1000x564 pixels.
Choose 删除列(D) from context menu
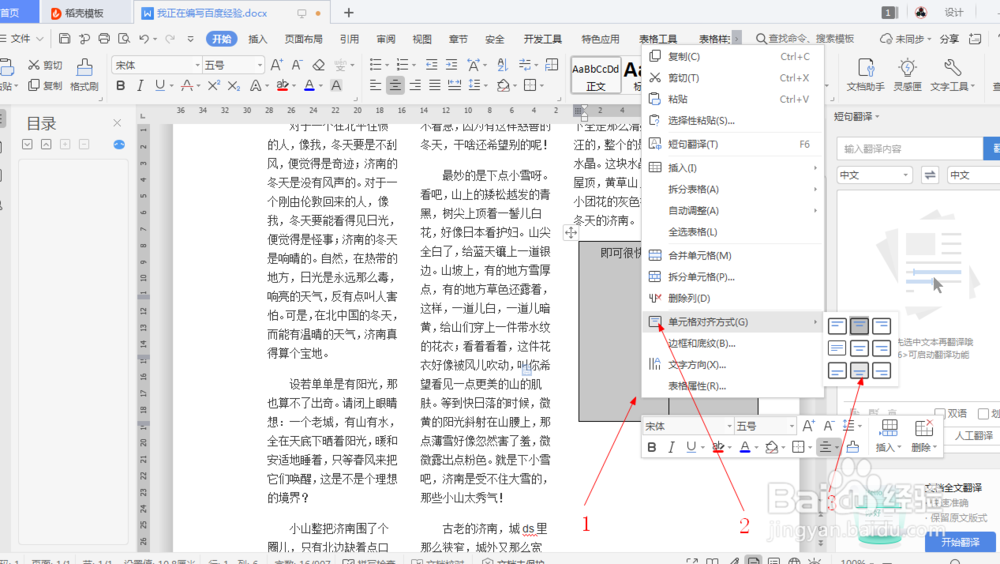pyautogui.click(x=733, y=299)
